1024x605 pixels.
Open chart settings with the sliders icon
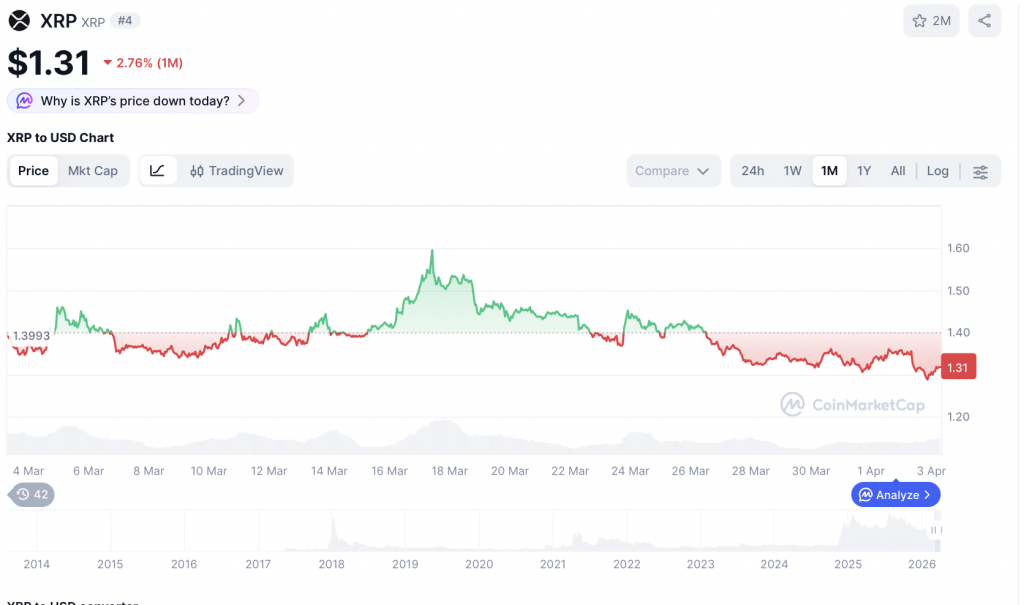coord(980,170)
